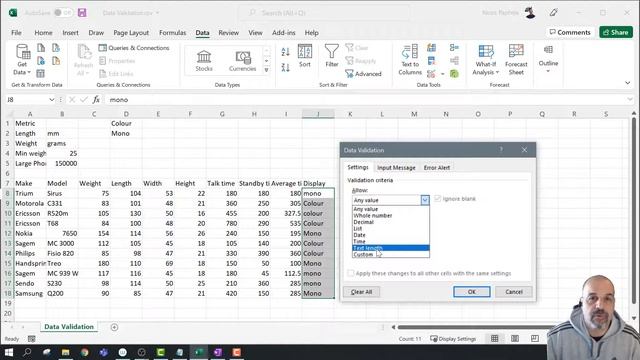Click the Data Validation help question mark

pos(501,150)
